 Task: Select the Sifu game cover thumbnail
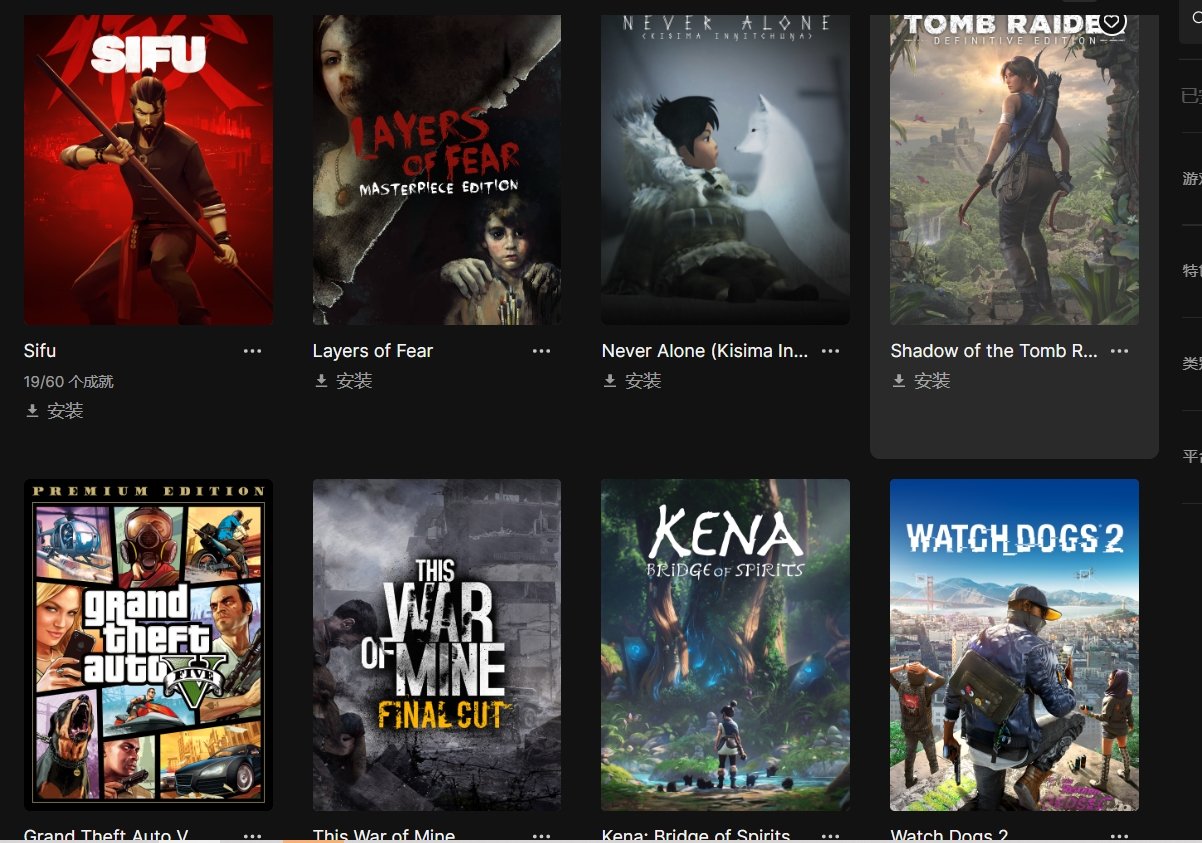coord(148,170)
